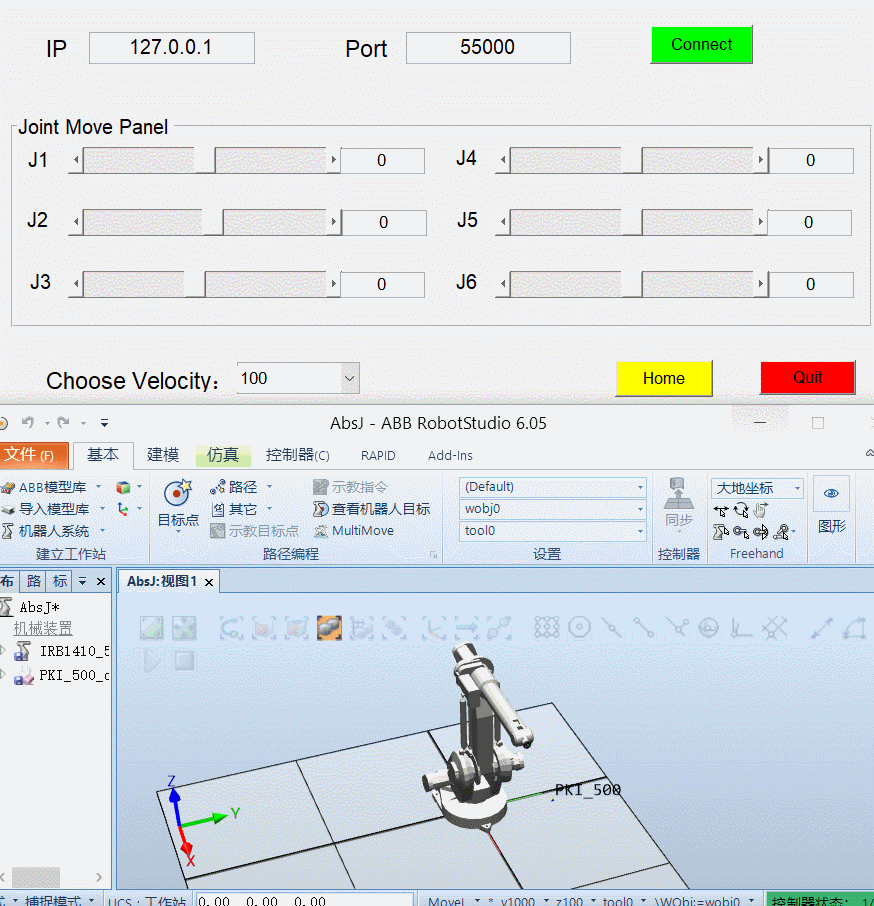Switch to the RAPID tab
Image resolution: width=874 pixels, height=906 pixels.
[x=378, y=455]
